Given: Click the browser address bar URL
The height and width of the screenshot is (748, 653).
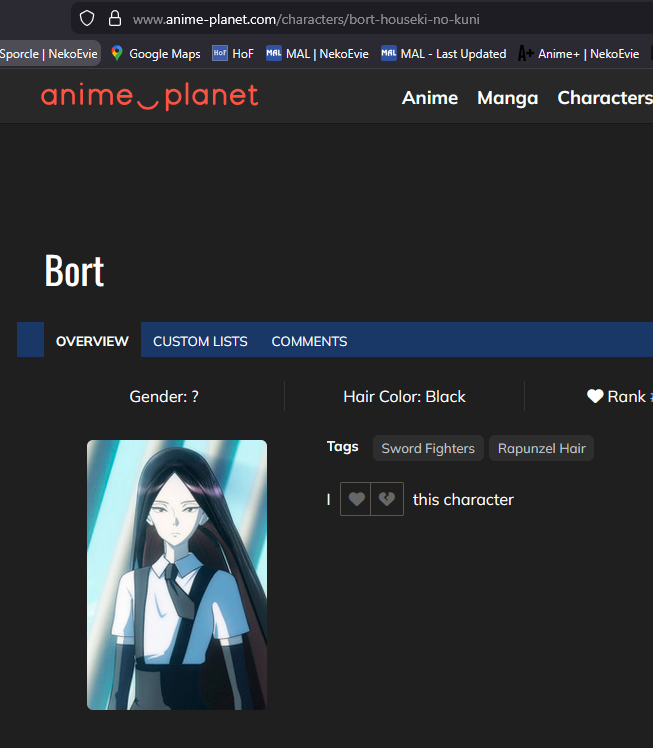Looking at the screenshot, I should [x=306, y=20].
